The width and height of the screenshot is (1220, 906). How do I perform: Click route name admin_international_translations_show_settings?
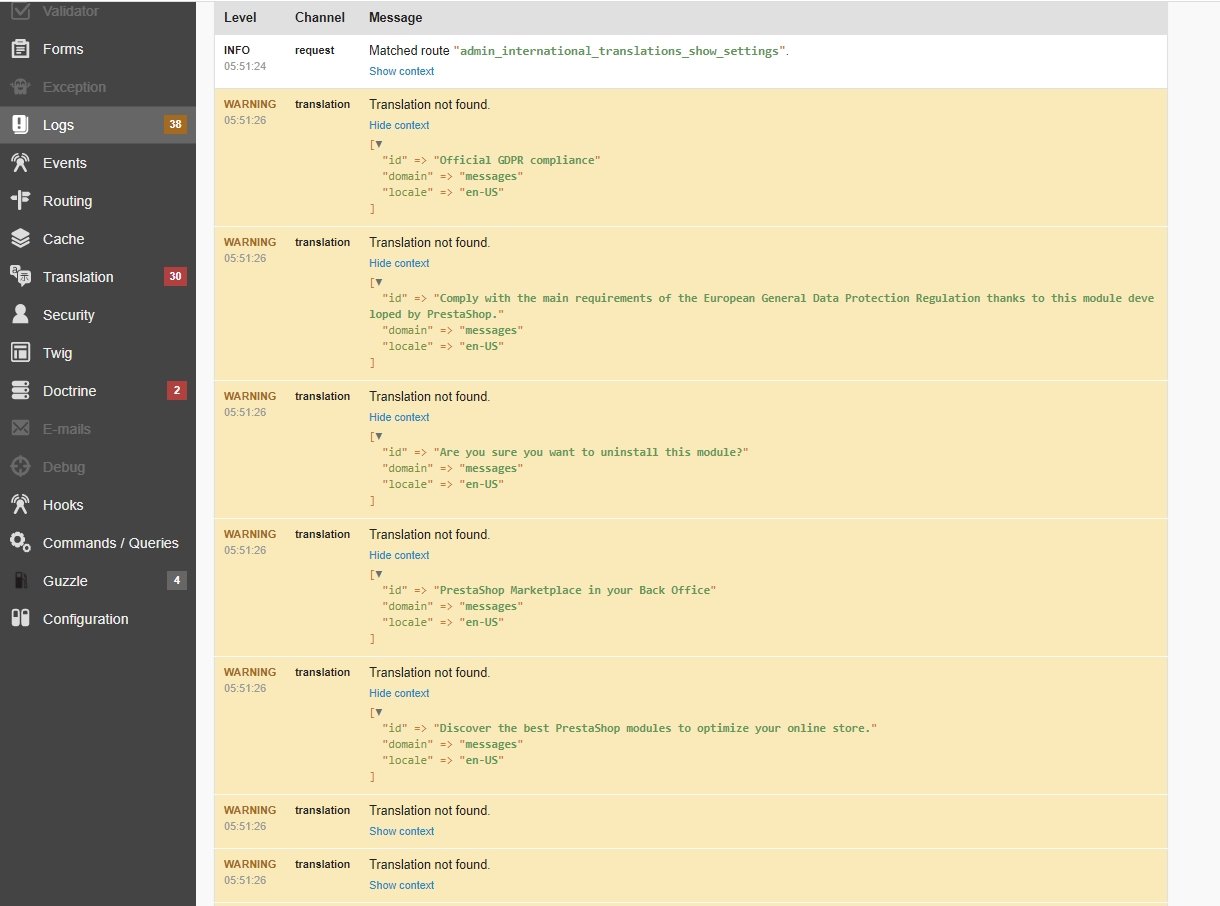[620, 51]
